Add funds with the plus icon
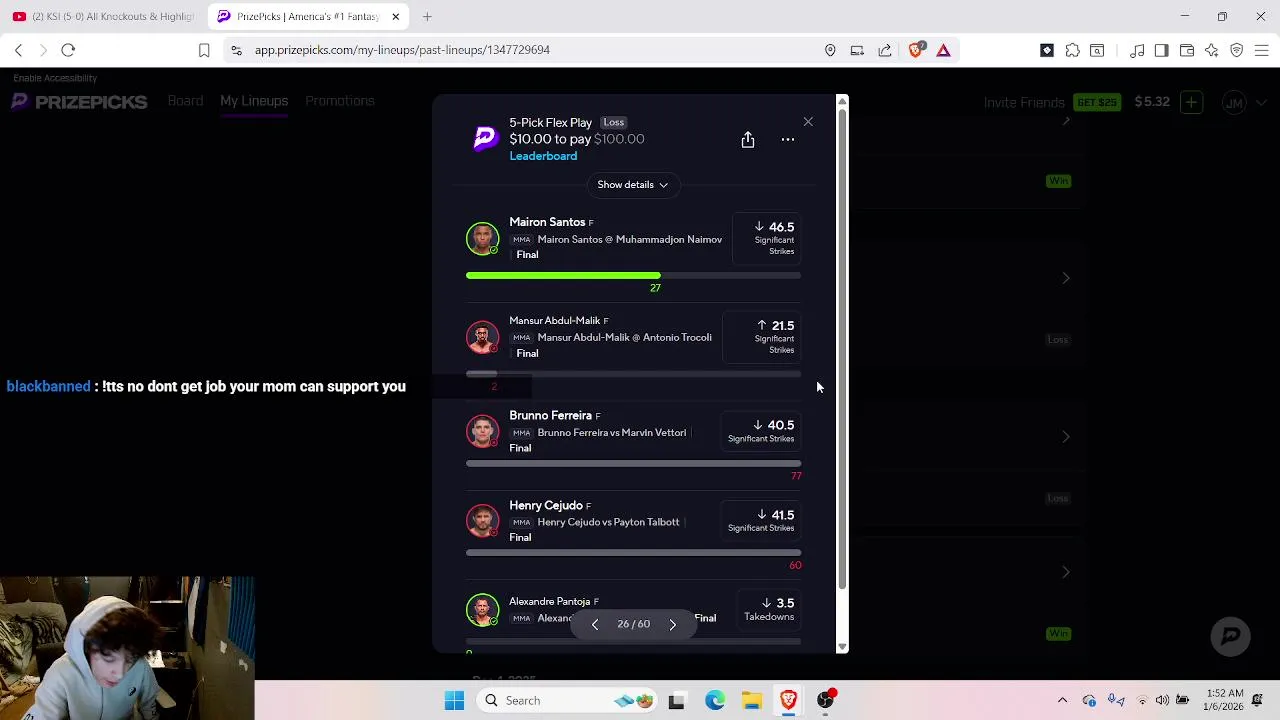Image resolution: width=1280 pixels, height=720 pixels. [1191, 102]
